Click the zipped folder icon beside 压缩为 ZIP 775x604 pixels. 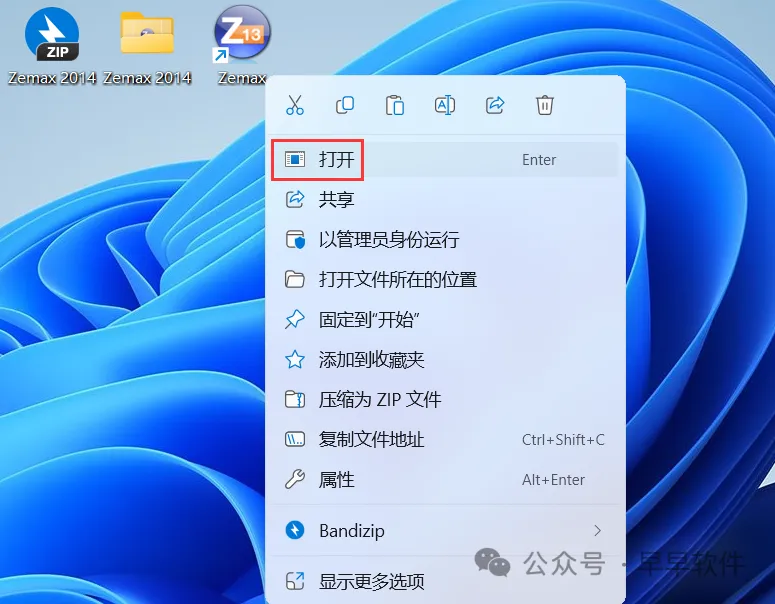pyautogui.click(x=295, y=399)
